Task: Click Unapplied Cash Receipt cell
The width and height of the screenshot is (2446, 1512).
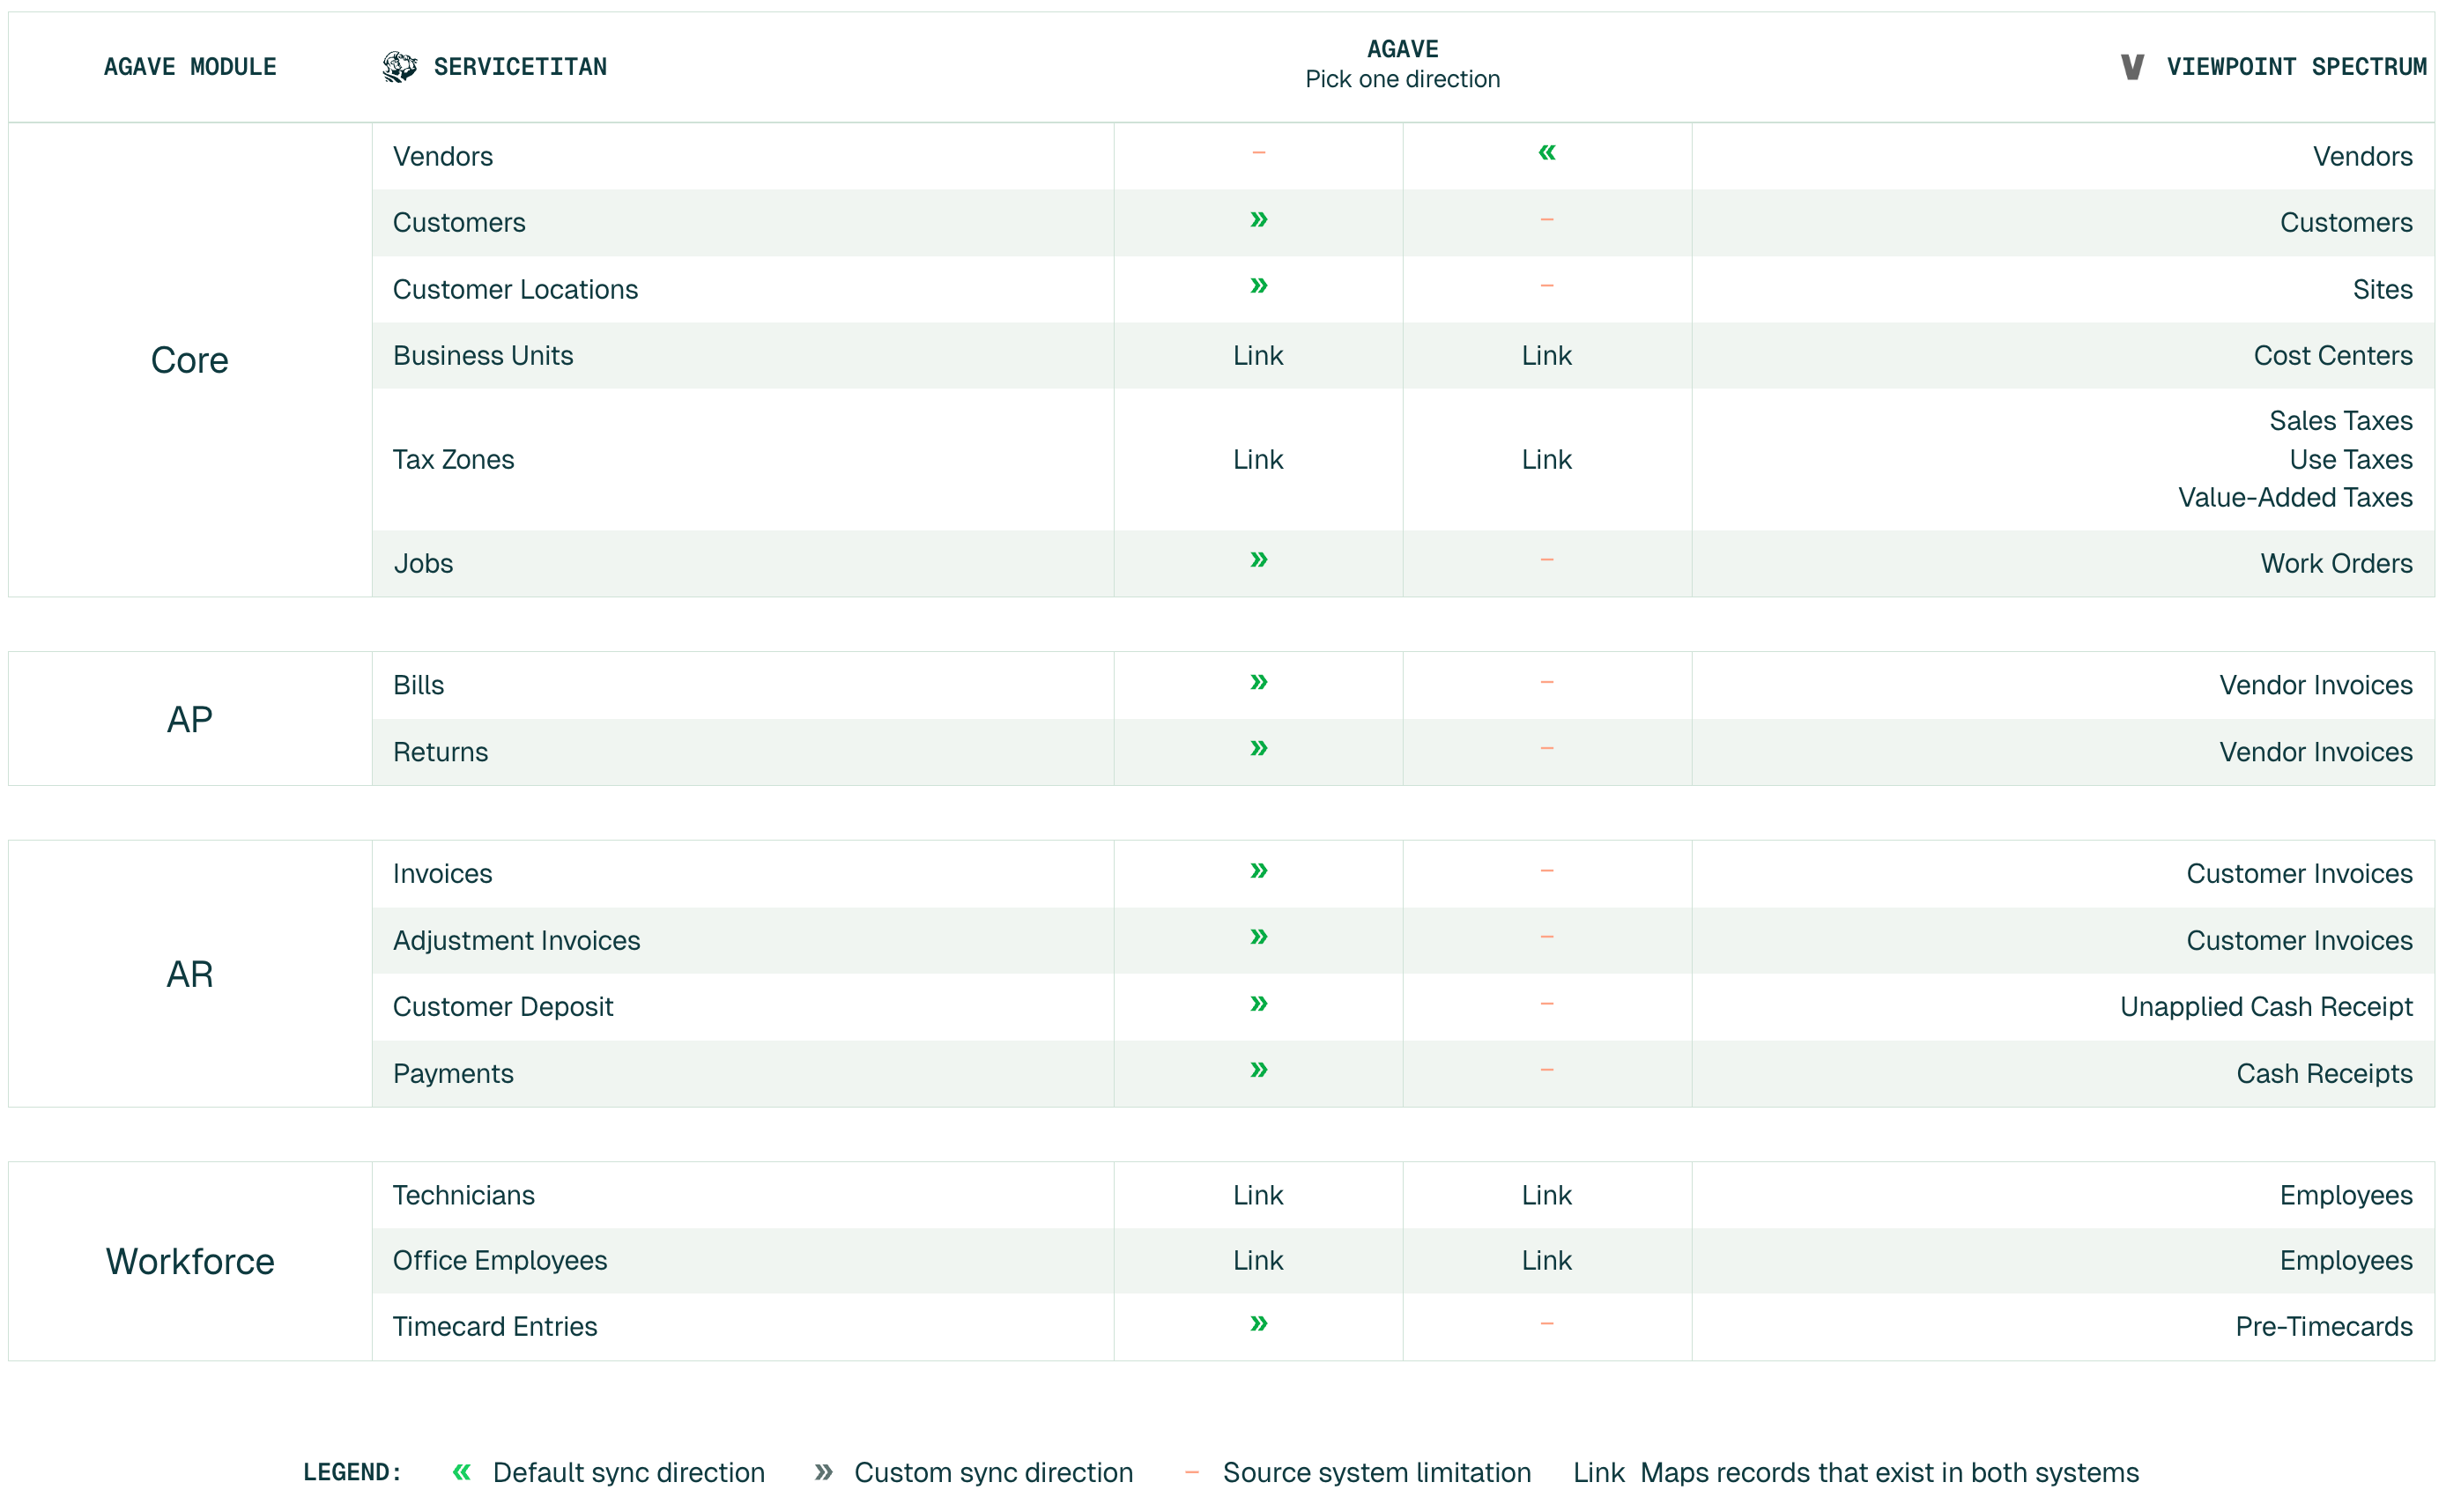Action: (2265, 1006)
